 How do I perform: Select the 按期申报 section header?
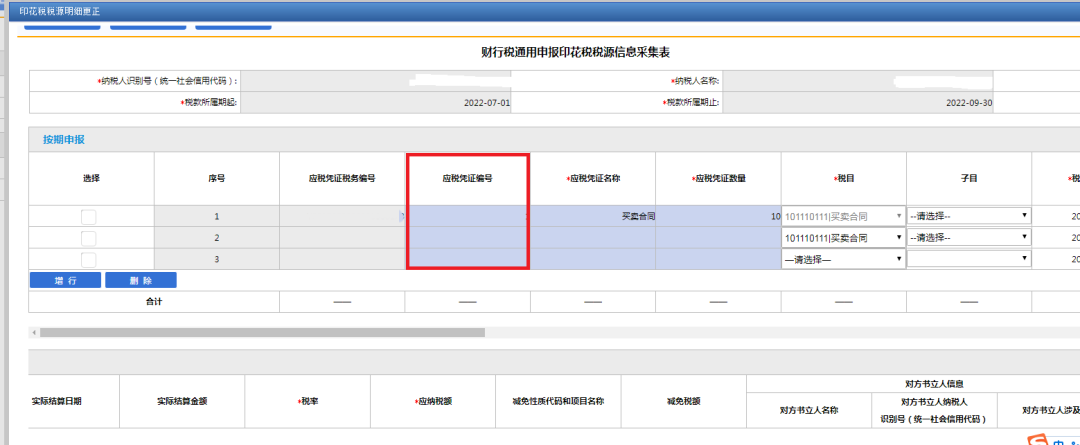coord(64,140)
